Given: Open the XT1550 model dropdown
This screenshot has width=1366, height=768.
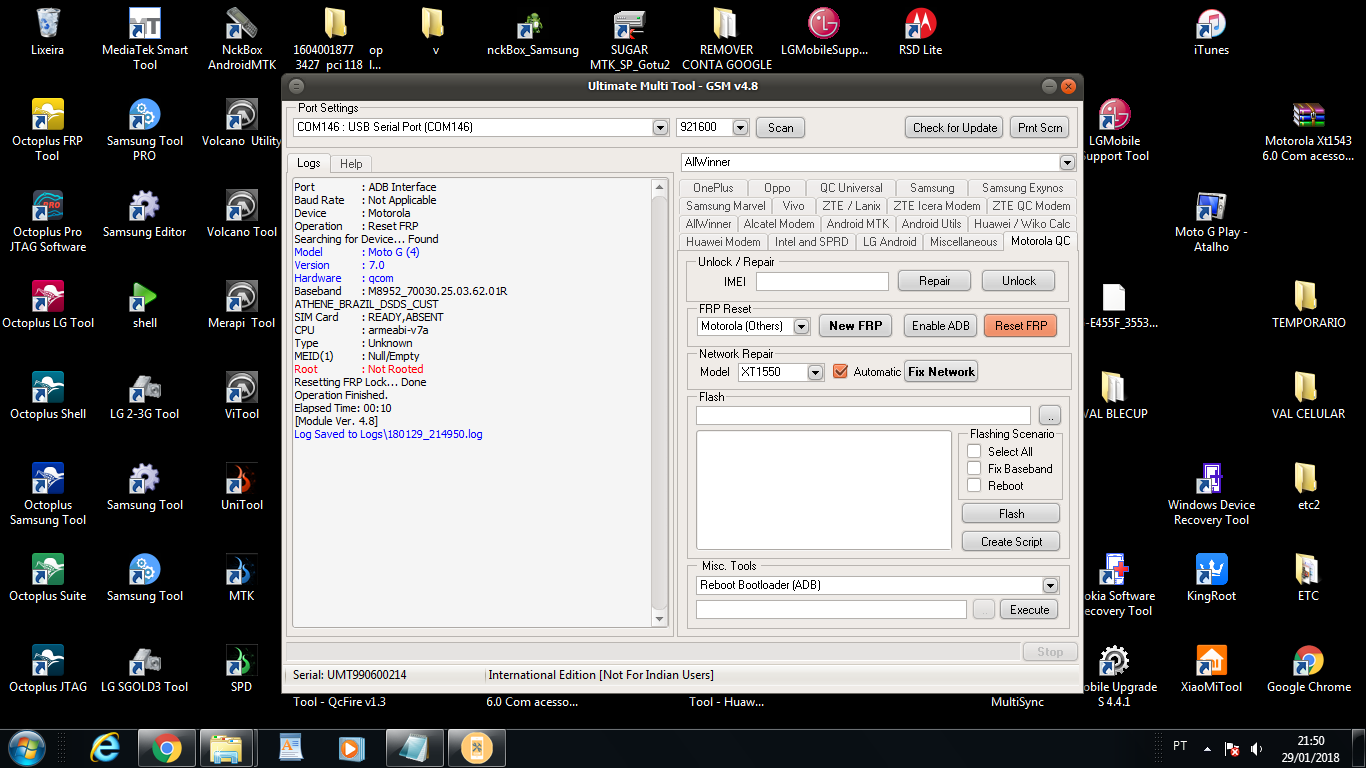Looking at the screenshot, I should (x=815, y=372).
